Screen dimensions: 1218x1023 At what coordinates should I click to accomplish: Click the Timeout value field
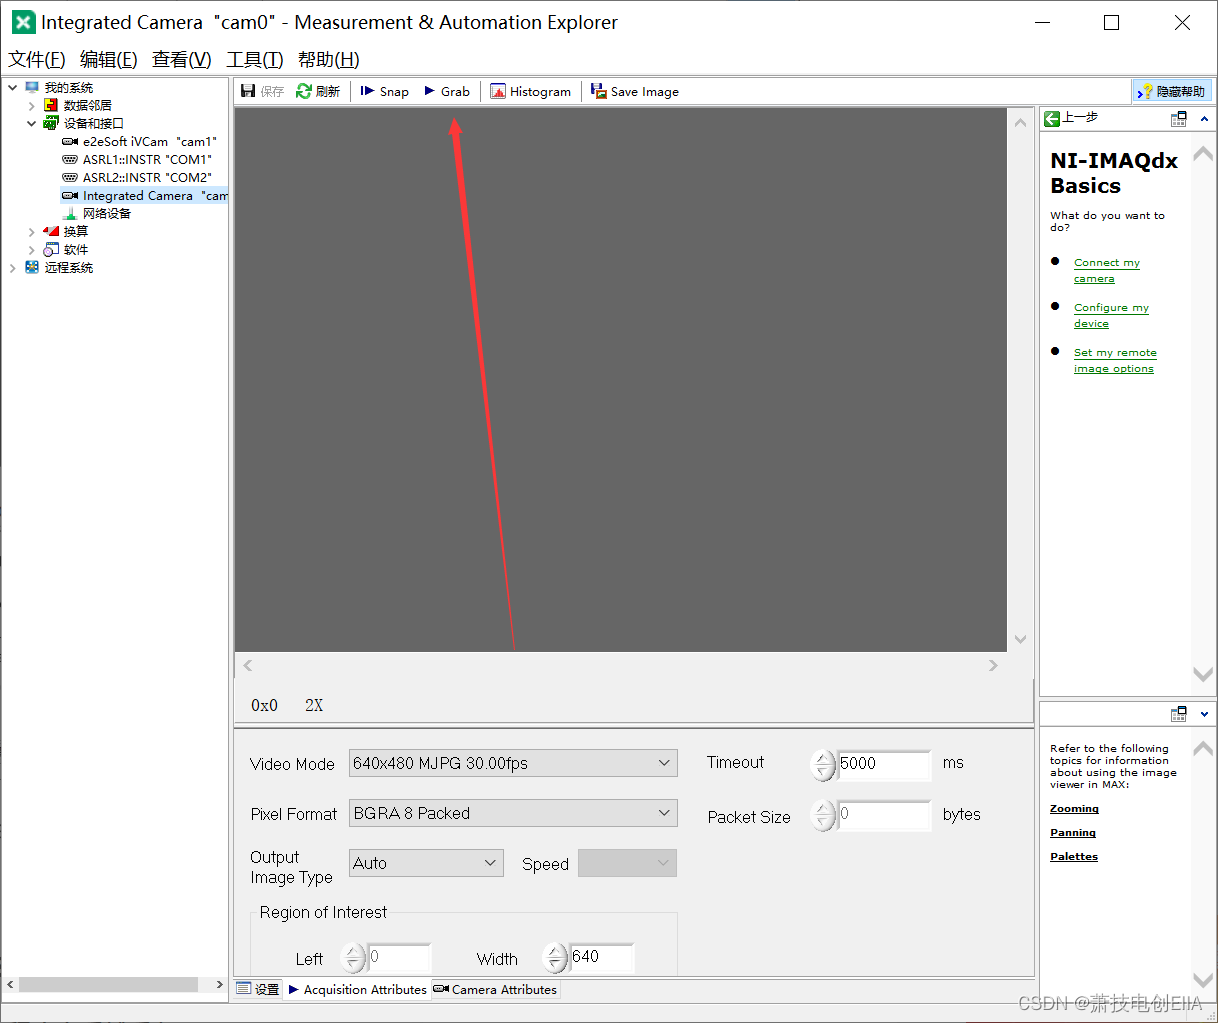coord(884,764)
